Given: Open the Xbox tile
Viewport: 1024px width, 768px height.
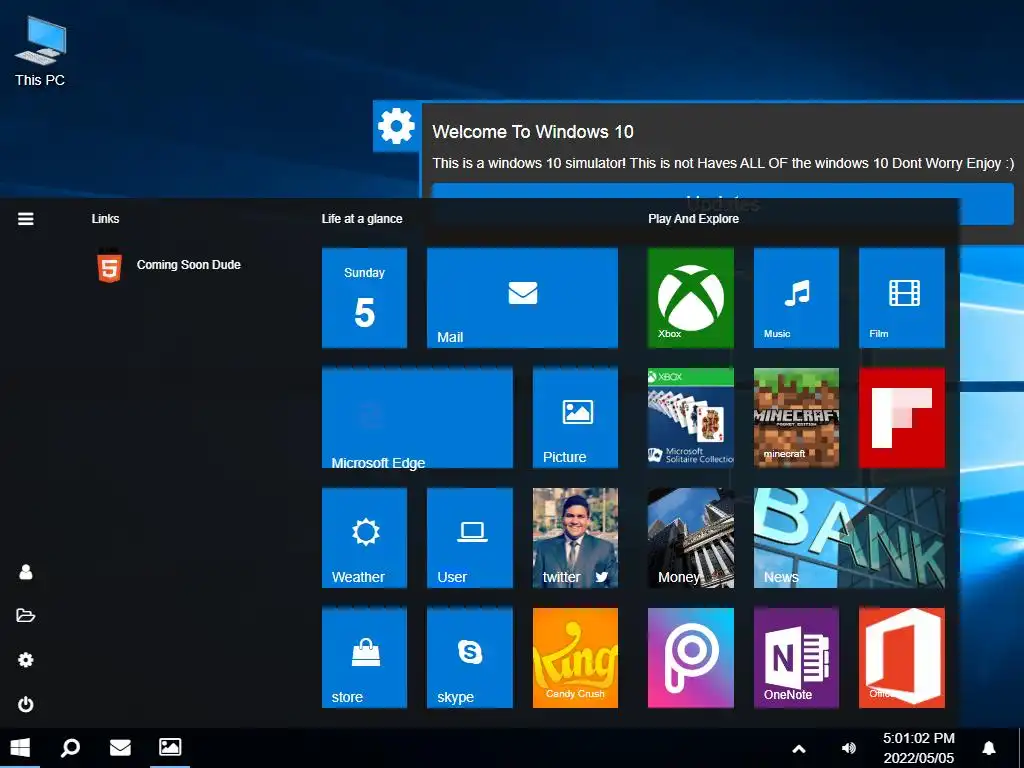Looking at the screenshot, I should pyautogui.click(x=690, y=298).
